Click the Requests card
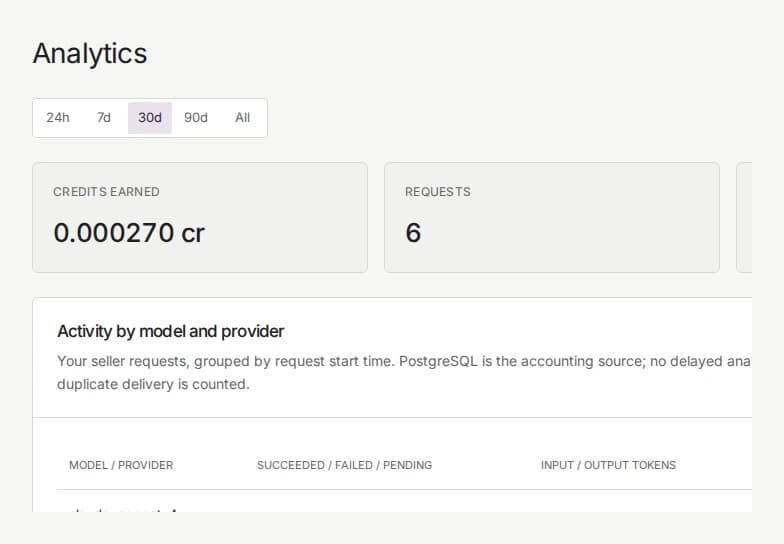 pos(552,218)
